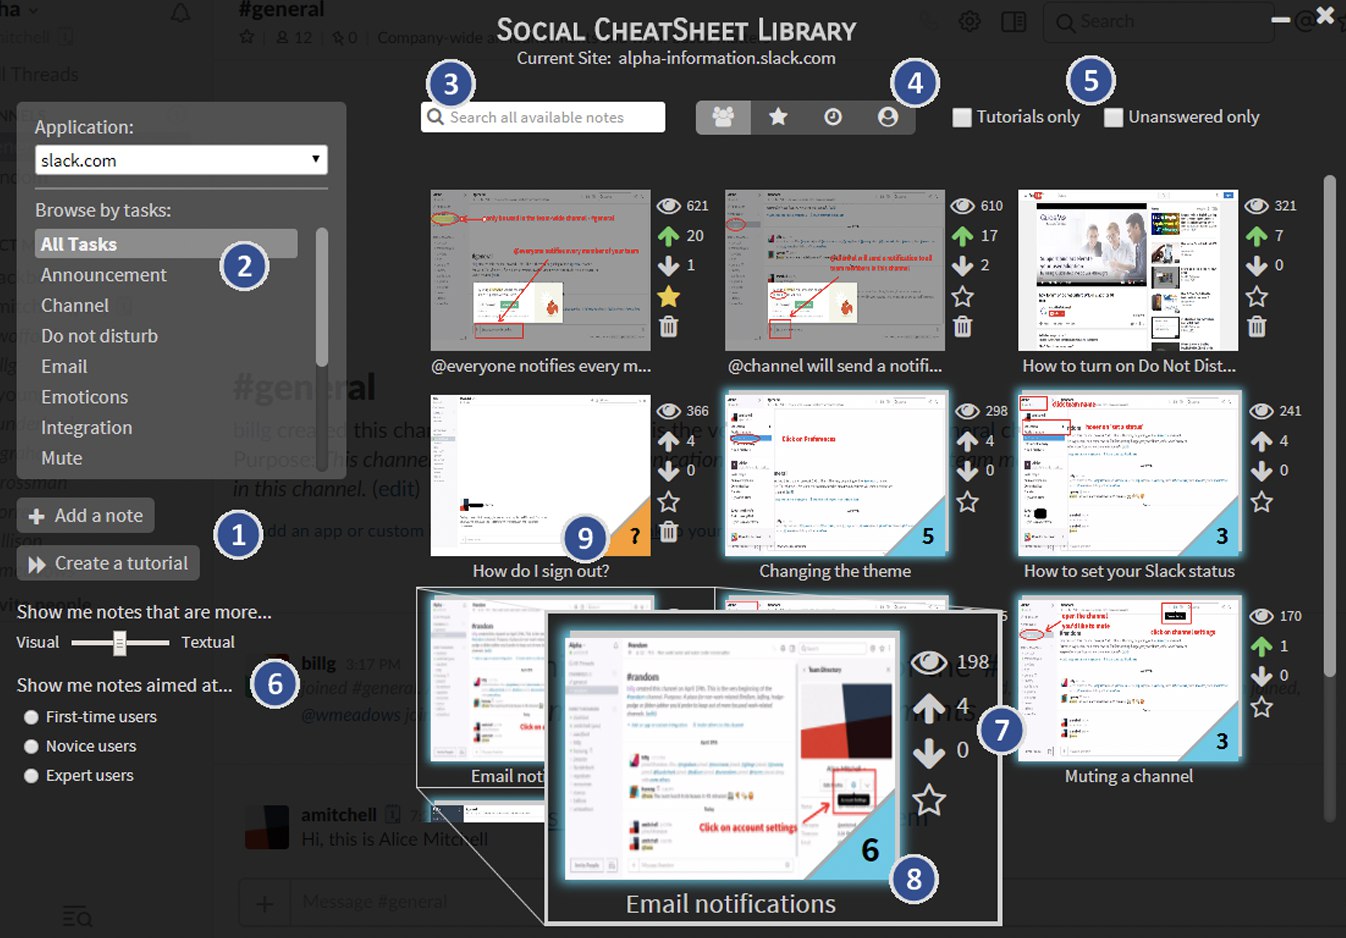Image resolution: width=1346 pixels, height=938 pixels.
Task: Click the Add a note button
Action: click(86, 516)
